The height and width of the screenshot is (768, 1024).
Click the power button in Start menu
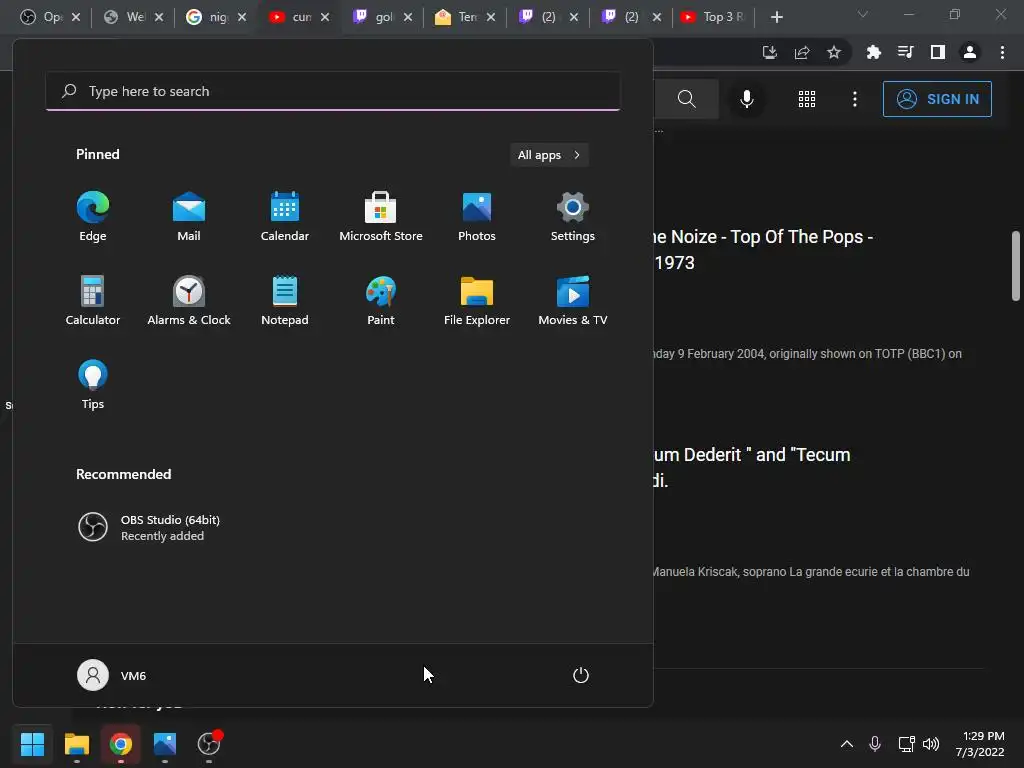(581, 675)
